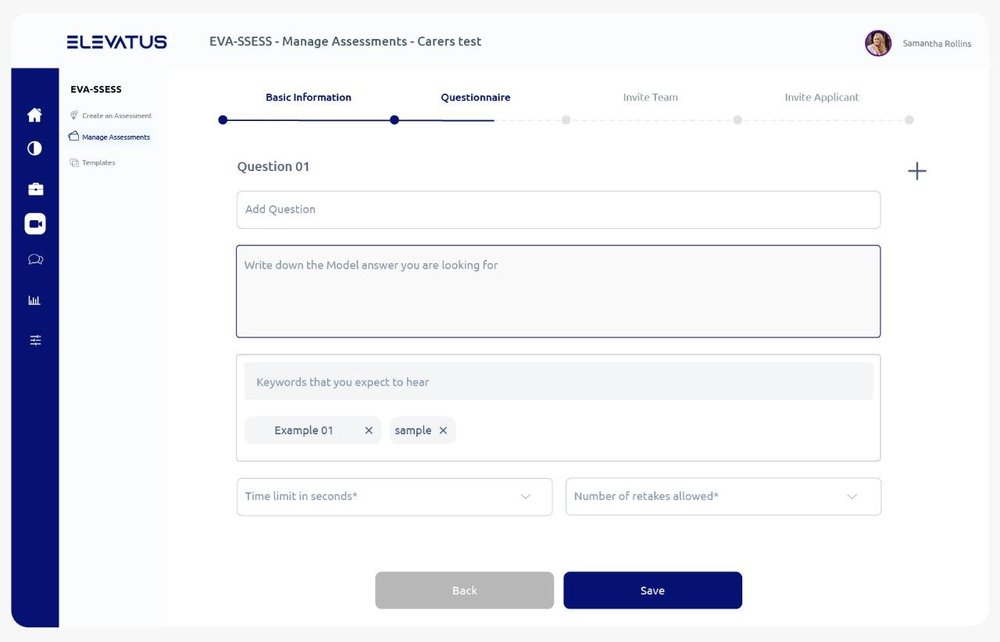Remove the 'sample' keyword tag
Image resolution: width=1000 pixels, height=642 pixels.
(x=443, y=431)
